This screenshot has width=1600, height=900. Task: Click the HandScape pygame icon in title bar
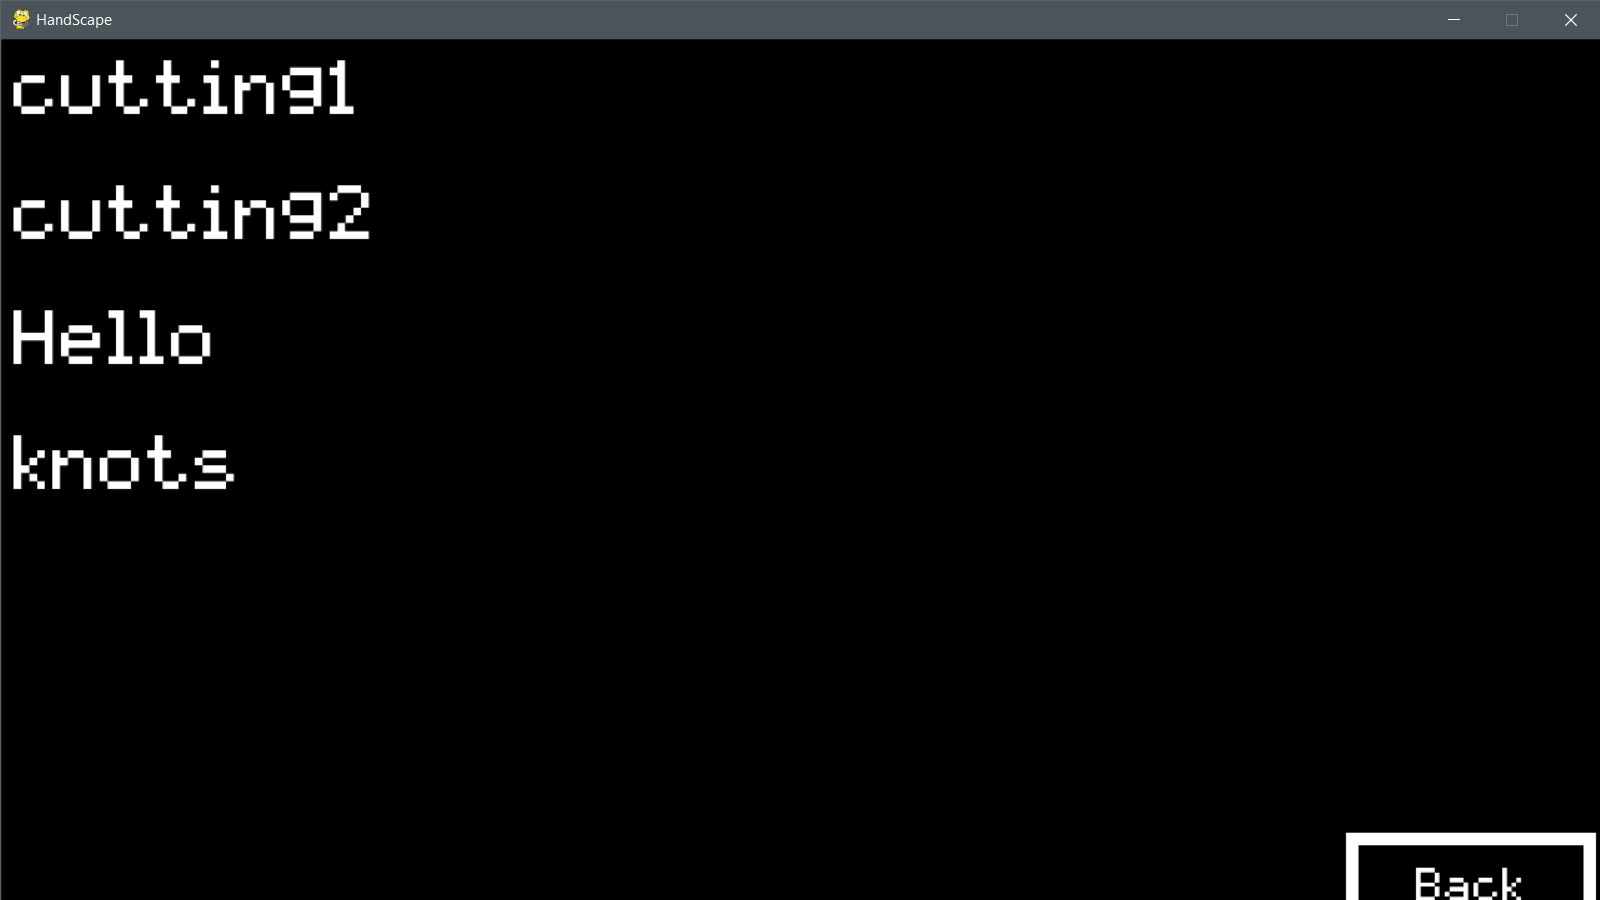(x=20, y=19)
